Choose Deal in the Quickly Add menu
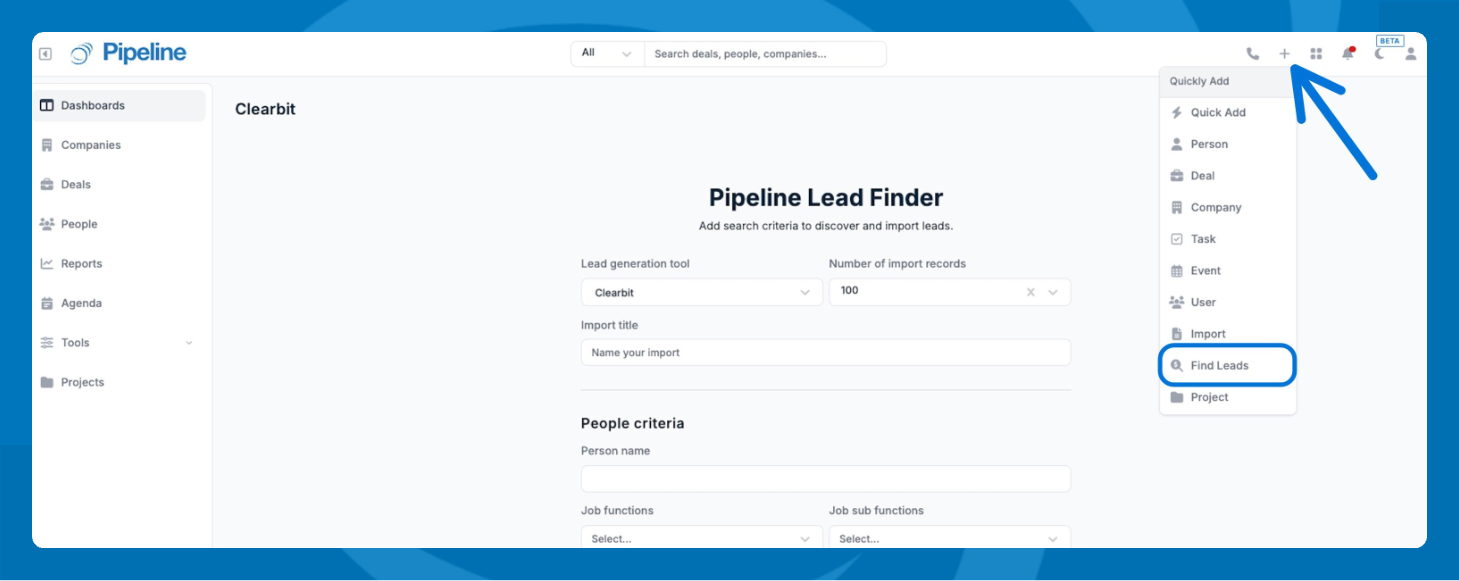1459x581 pixels. [1203, 176]
